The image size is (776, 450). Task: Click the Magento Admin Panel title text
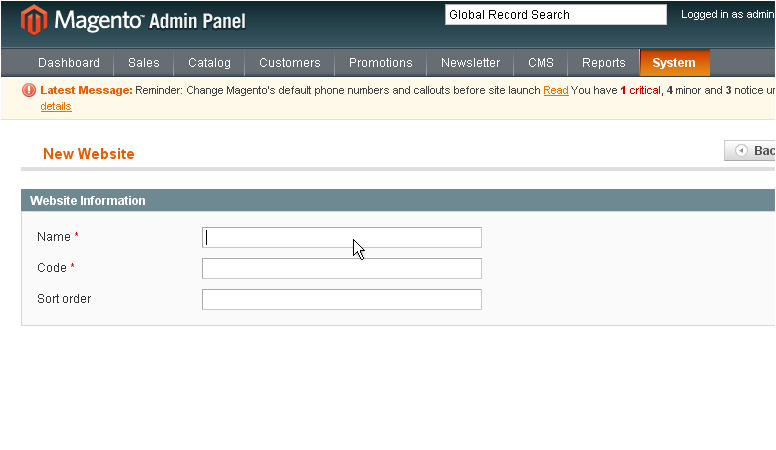tap(150, 21)
